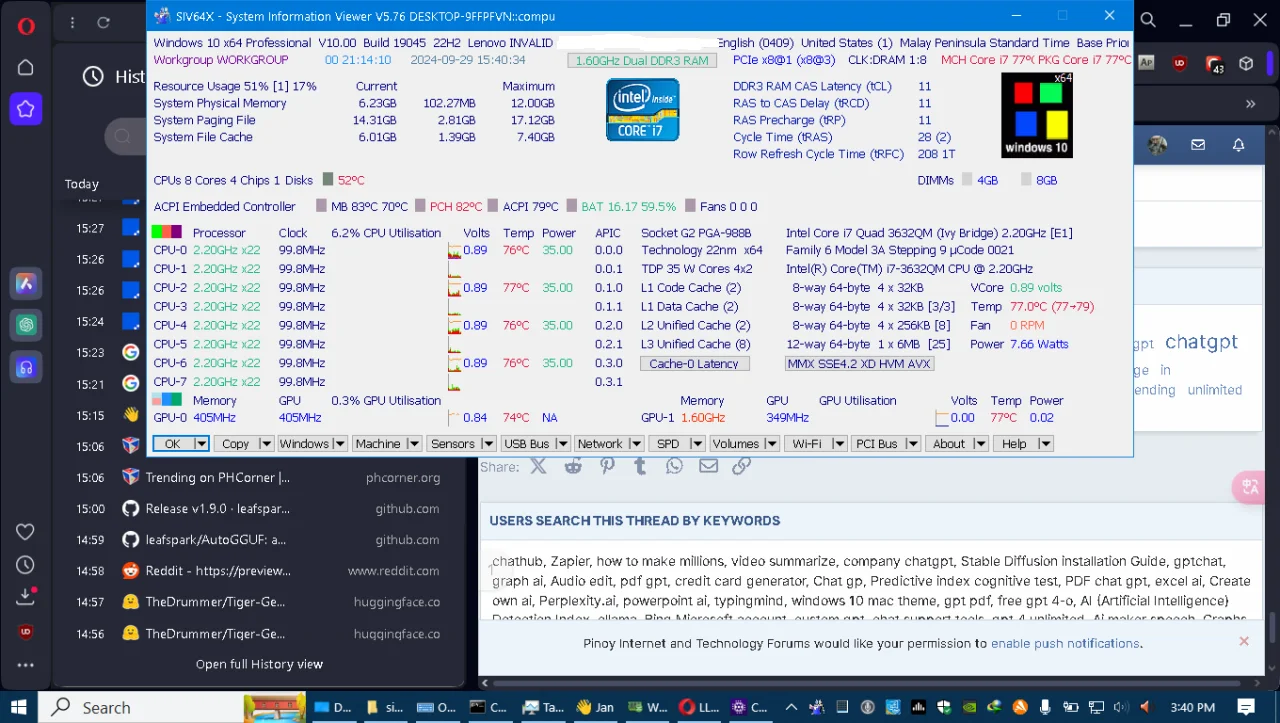Click the Windows Start button
Viewport: 1280px width, 723px height.
click(20, 707)
